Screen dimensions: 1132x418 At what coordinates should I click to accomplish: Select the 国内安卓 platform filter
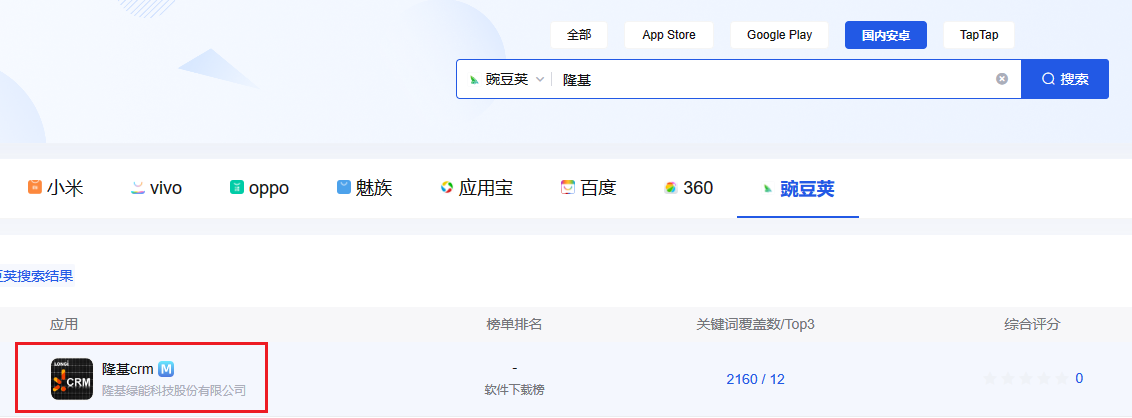click(x=885, y=35)
